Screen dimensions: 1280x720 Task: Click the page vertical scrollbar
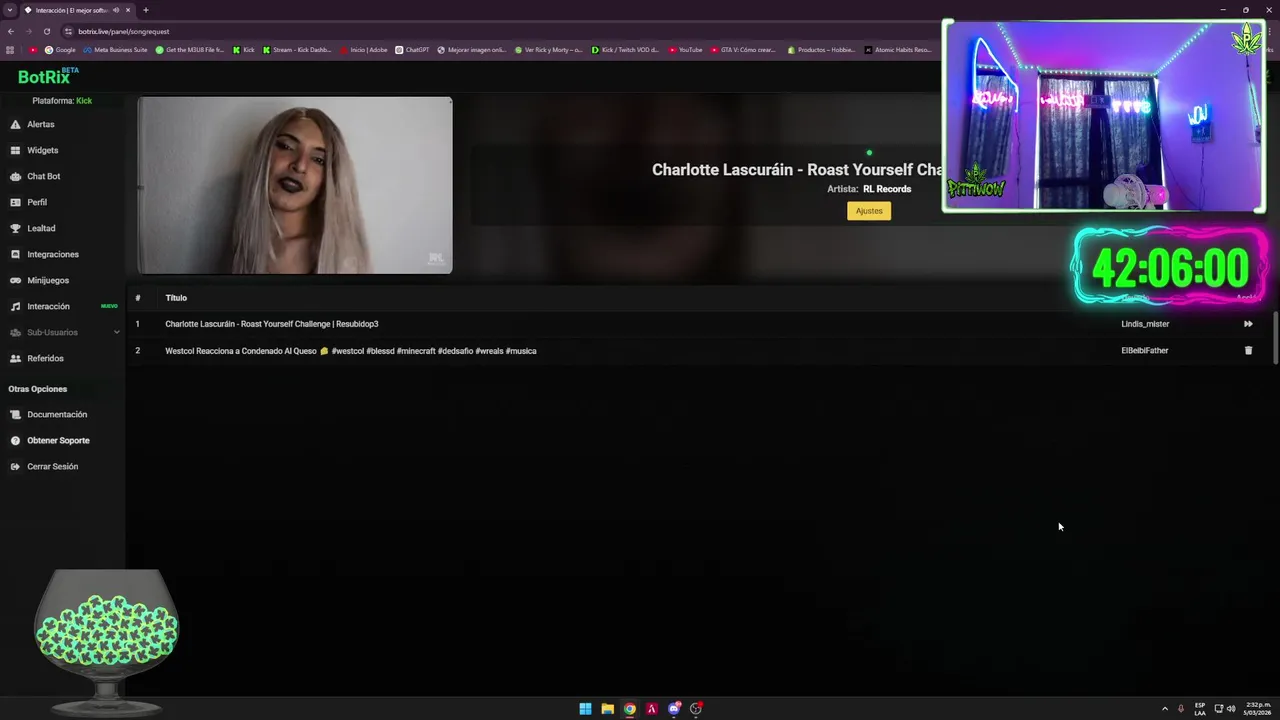point(1276,338)
